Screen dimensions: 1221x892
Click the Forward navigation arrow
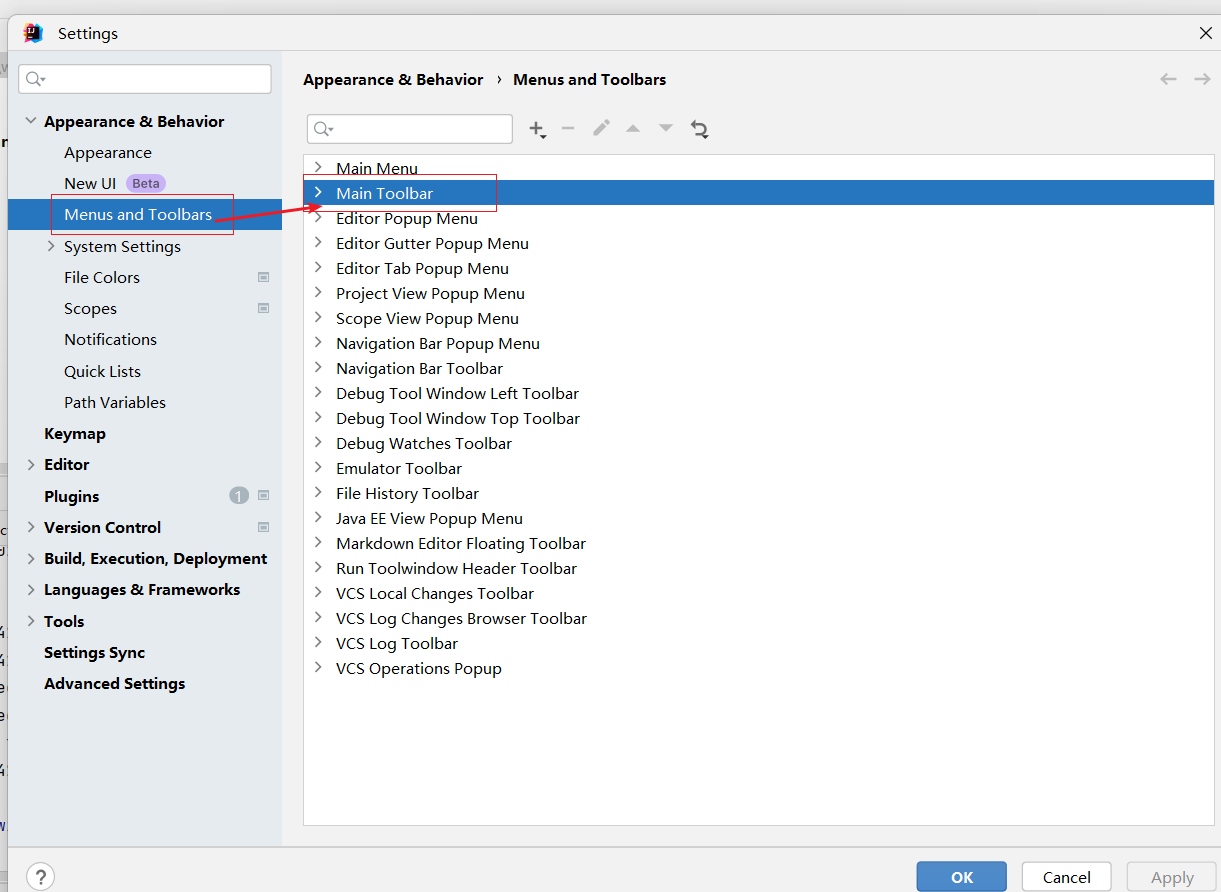click(1200, 78)
